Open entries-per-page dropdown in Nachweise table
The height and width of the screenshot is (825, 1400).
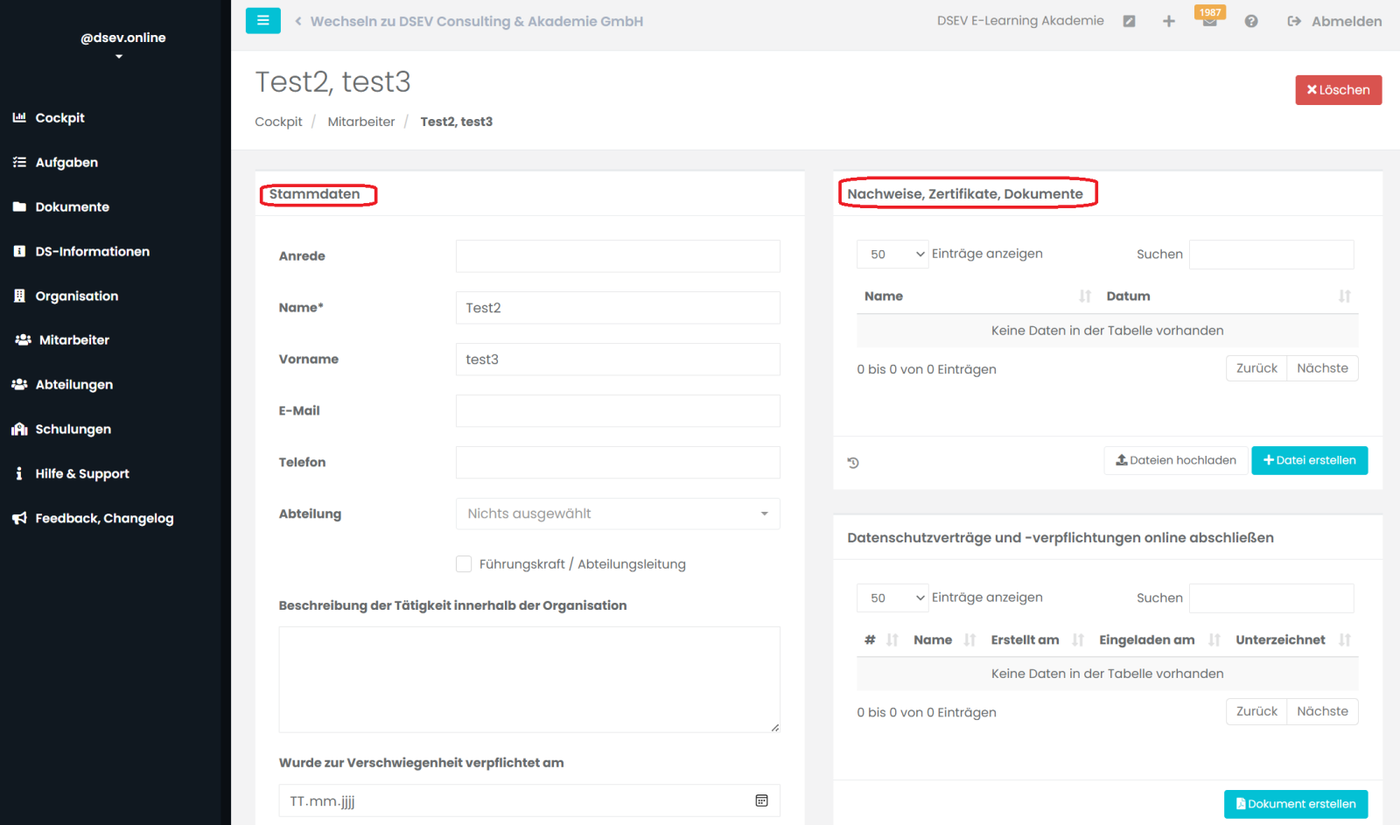[892, 254]
